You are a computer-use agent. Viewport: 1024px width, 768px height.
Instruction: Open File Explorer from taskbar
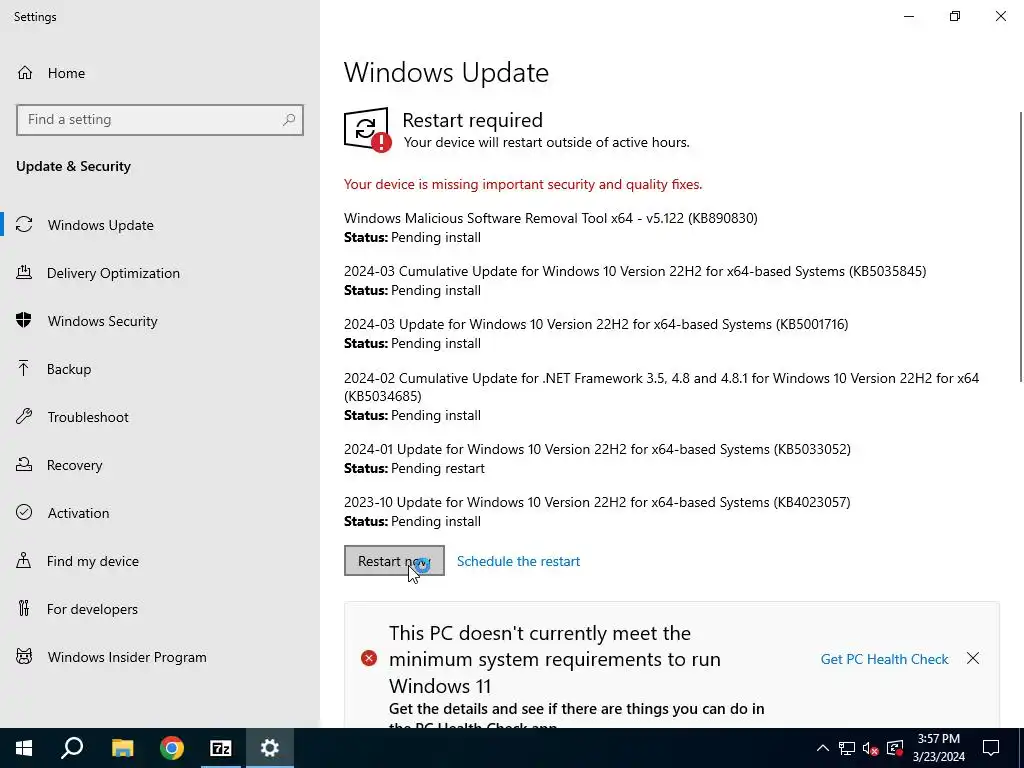point(122,748)
